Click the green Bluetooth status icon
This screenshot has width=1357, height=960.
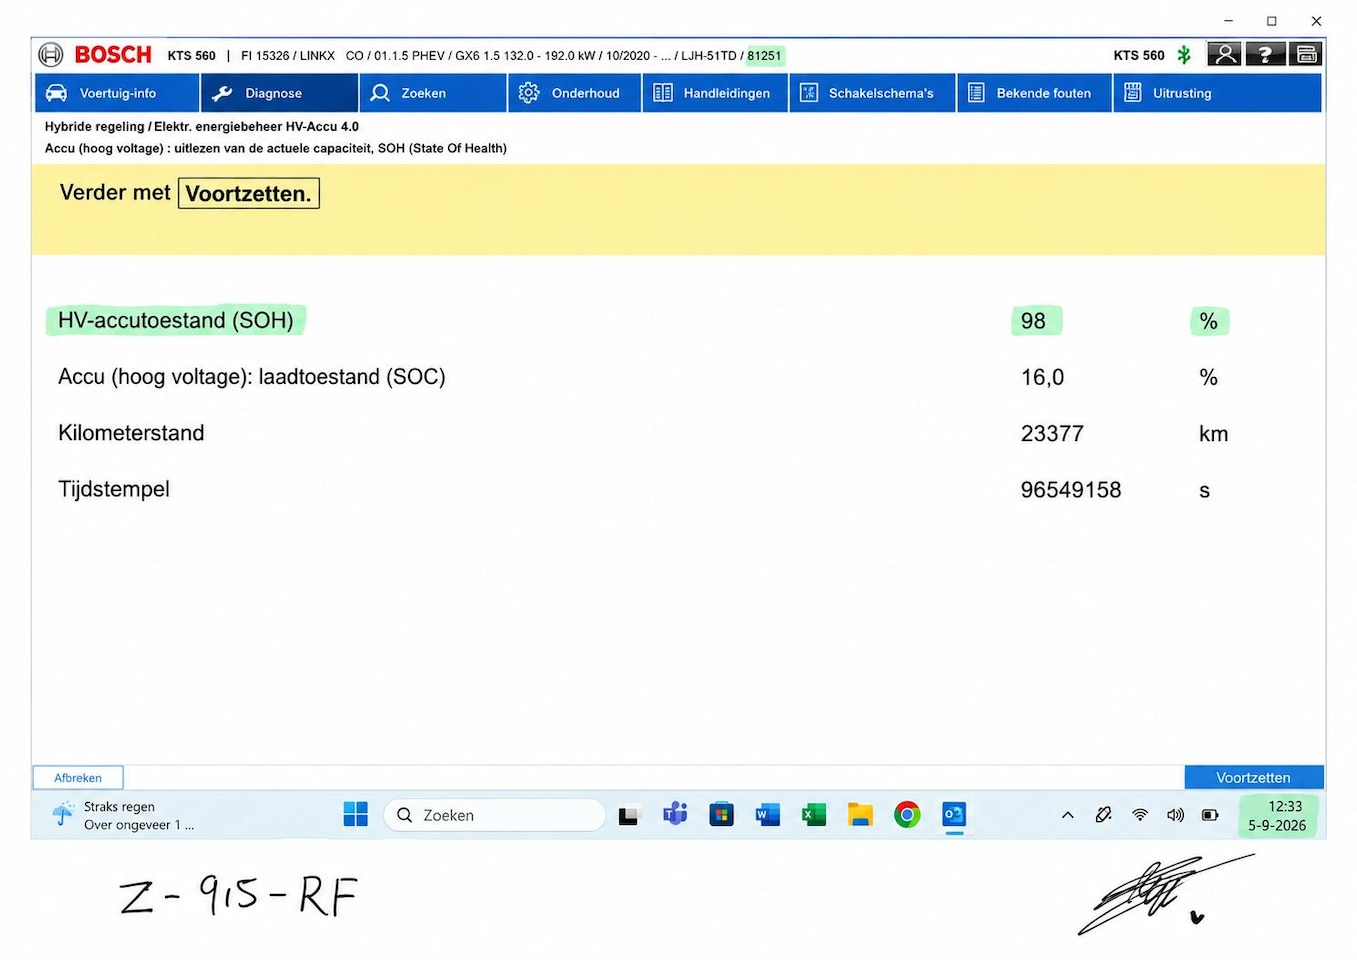click(x=1184, y=55)
